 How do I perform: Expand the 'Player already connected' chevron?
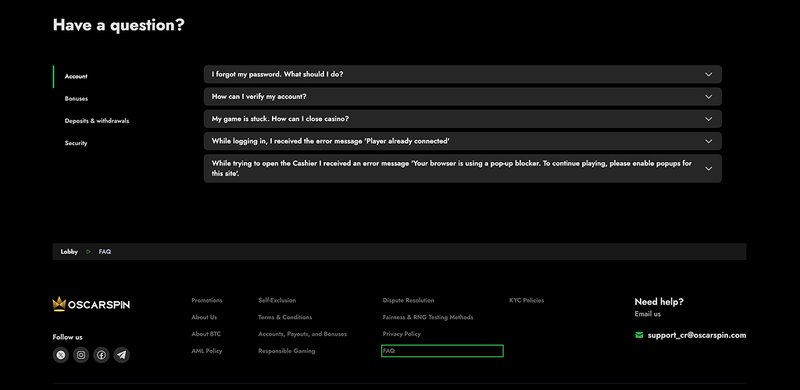coord(708,141)
